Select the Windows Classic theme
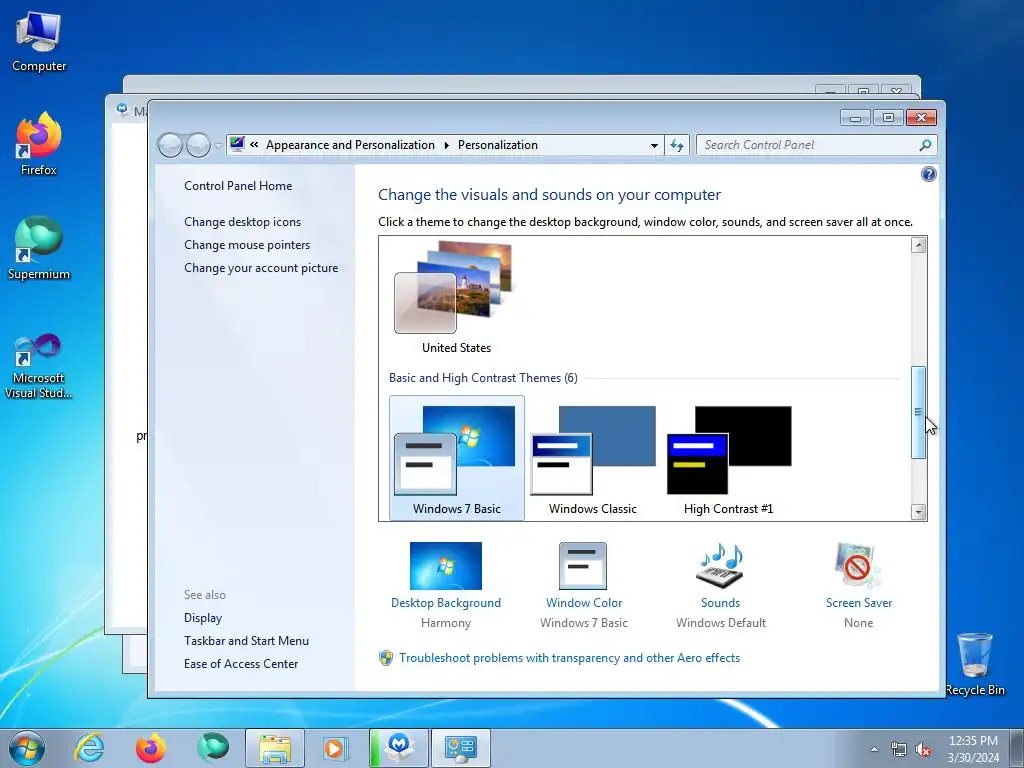Viewport: 1024px width, 768px height. click(592, 458)
